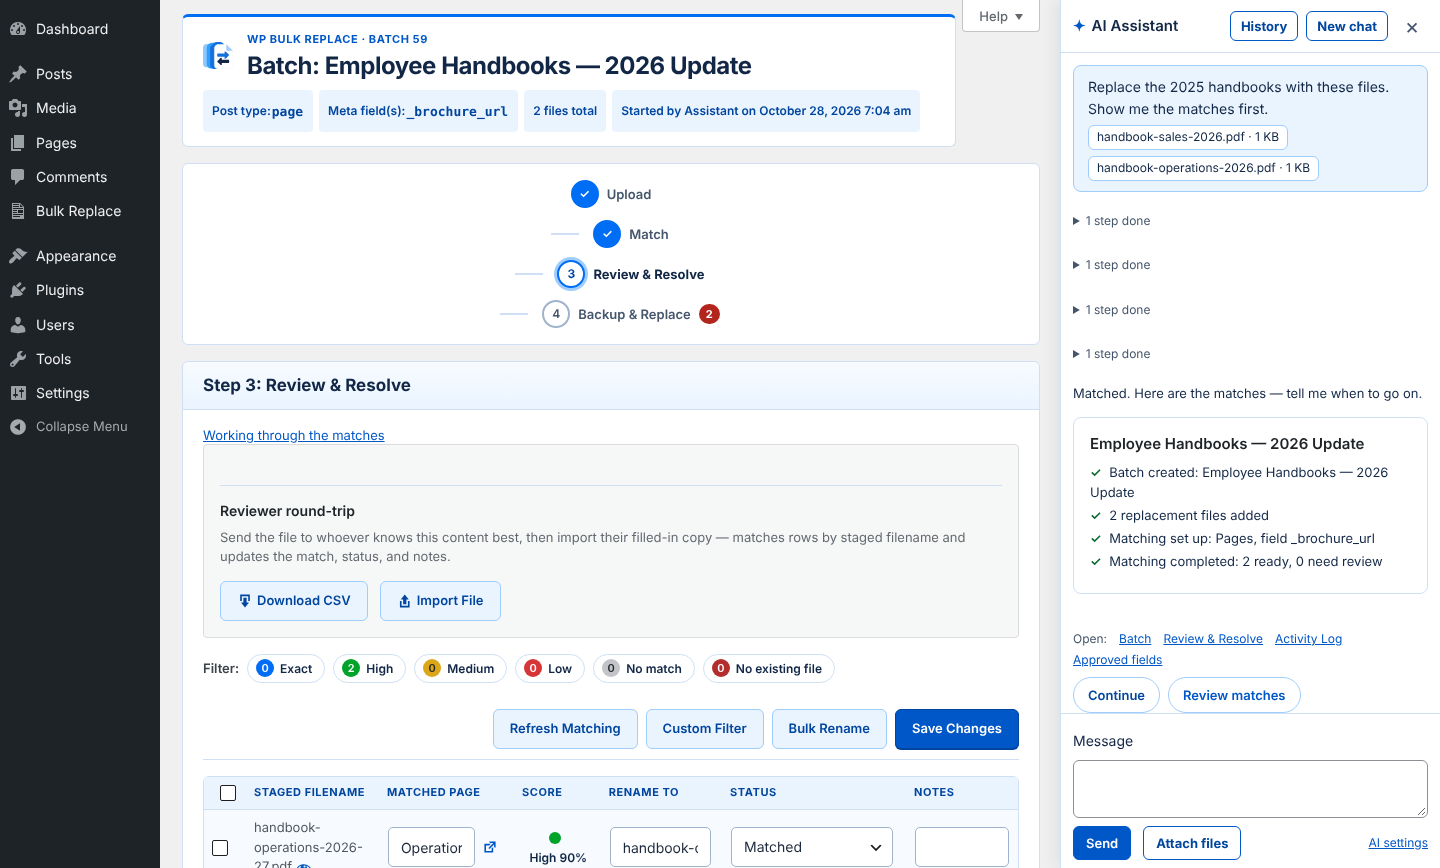This screenshot has width=1440, height=868.
Task: Open the Activity Log link
Action: (1308, 639)
